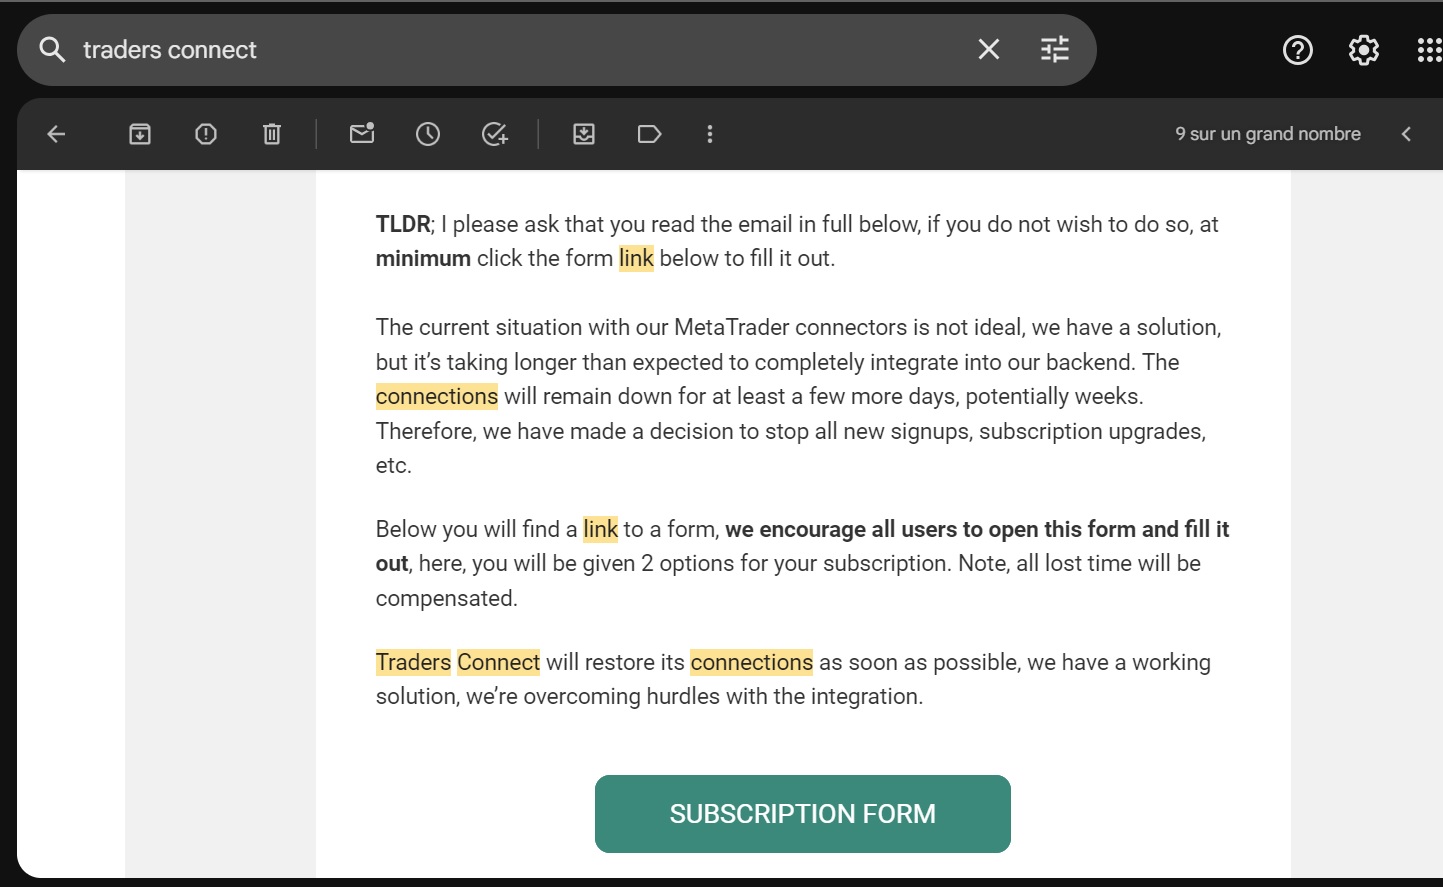This screenshot has width=1443, height=887.
Task: Archive this email conversation
Action: pyautogui.click(x=140, y=134)
